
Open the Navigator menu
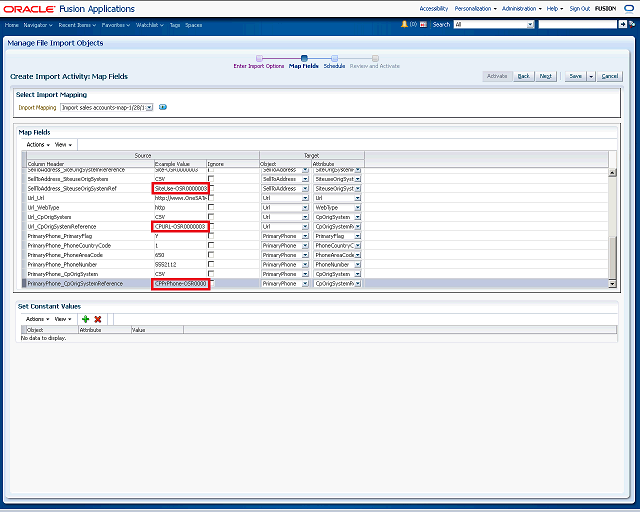(37, 23)
